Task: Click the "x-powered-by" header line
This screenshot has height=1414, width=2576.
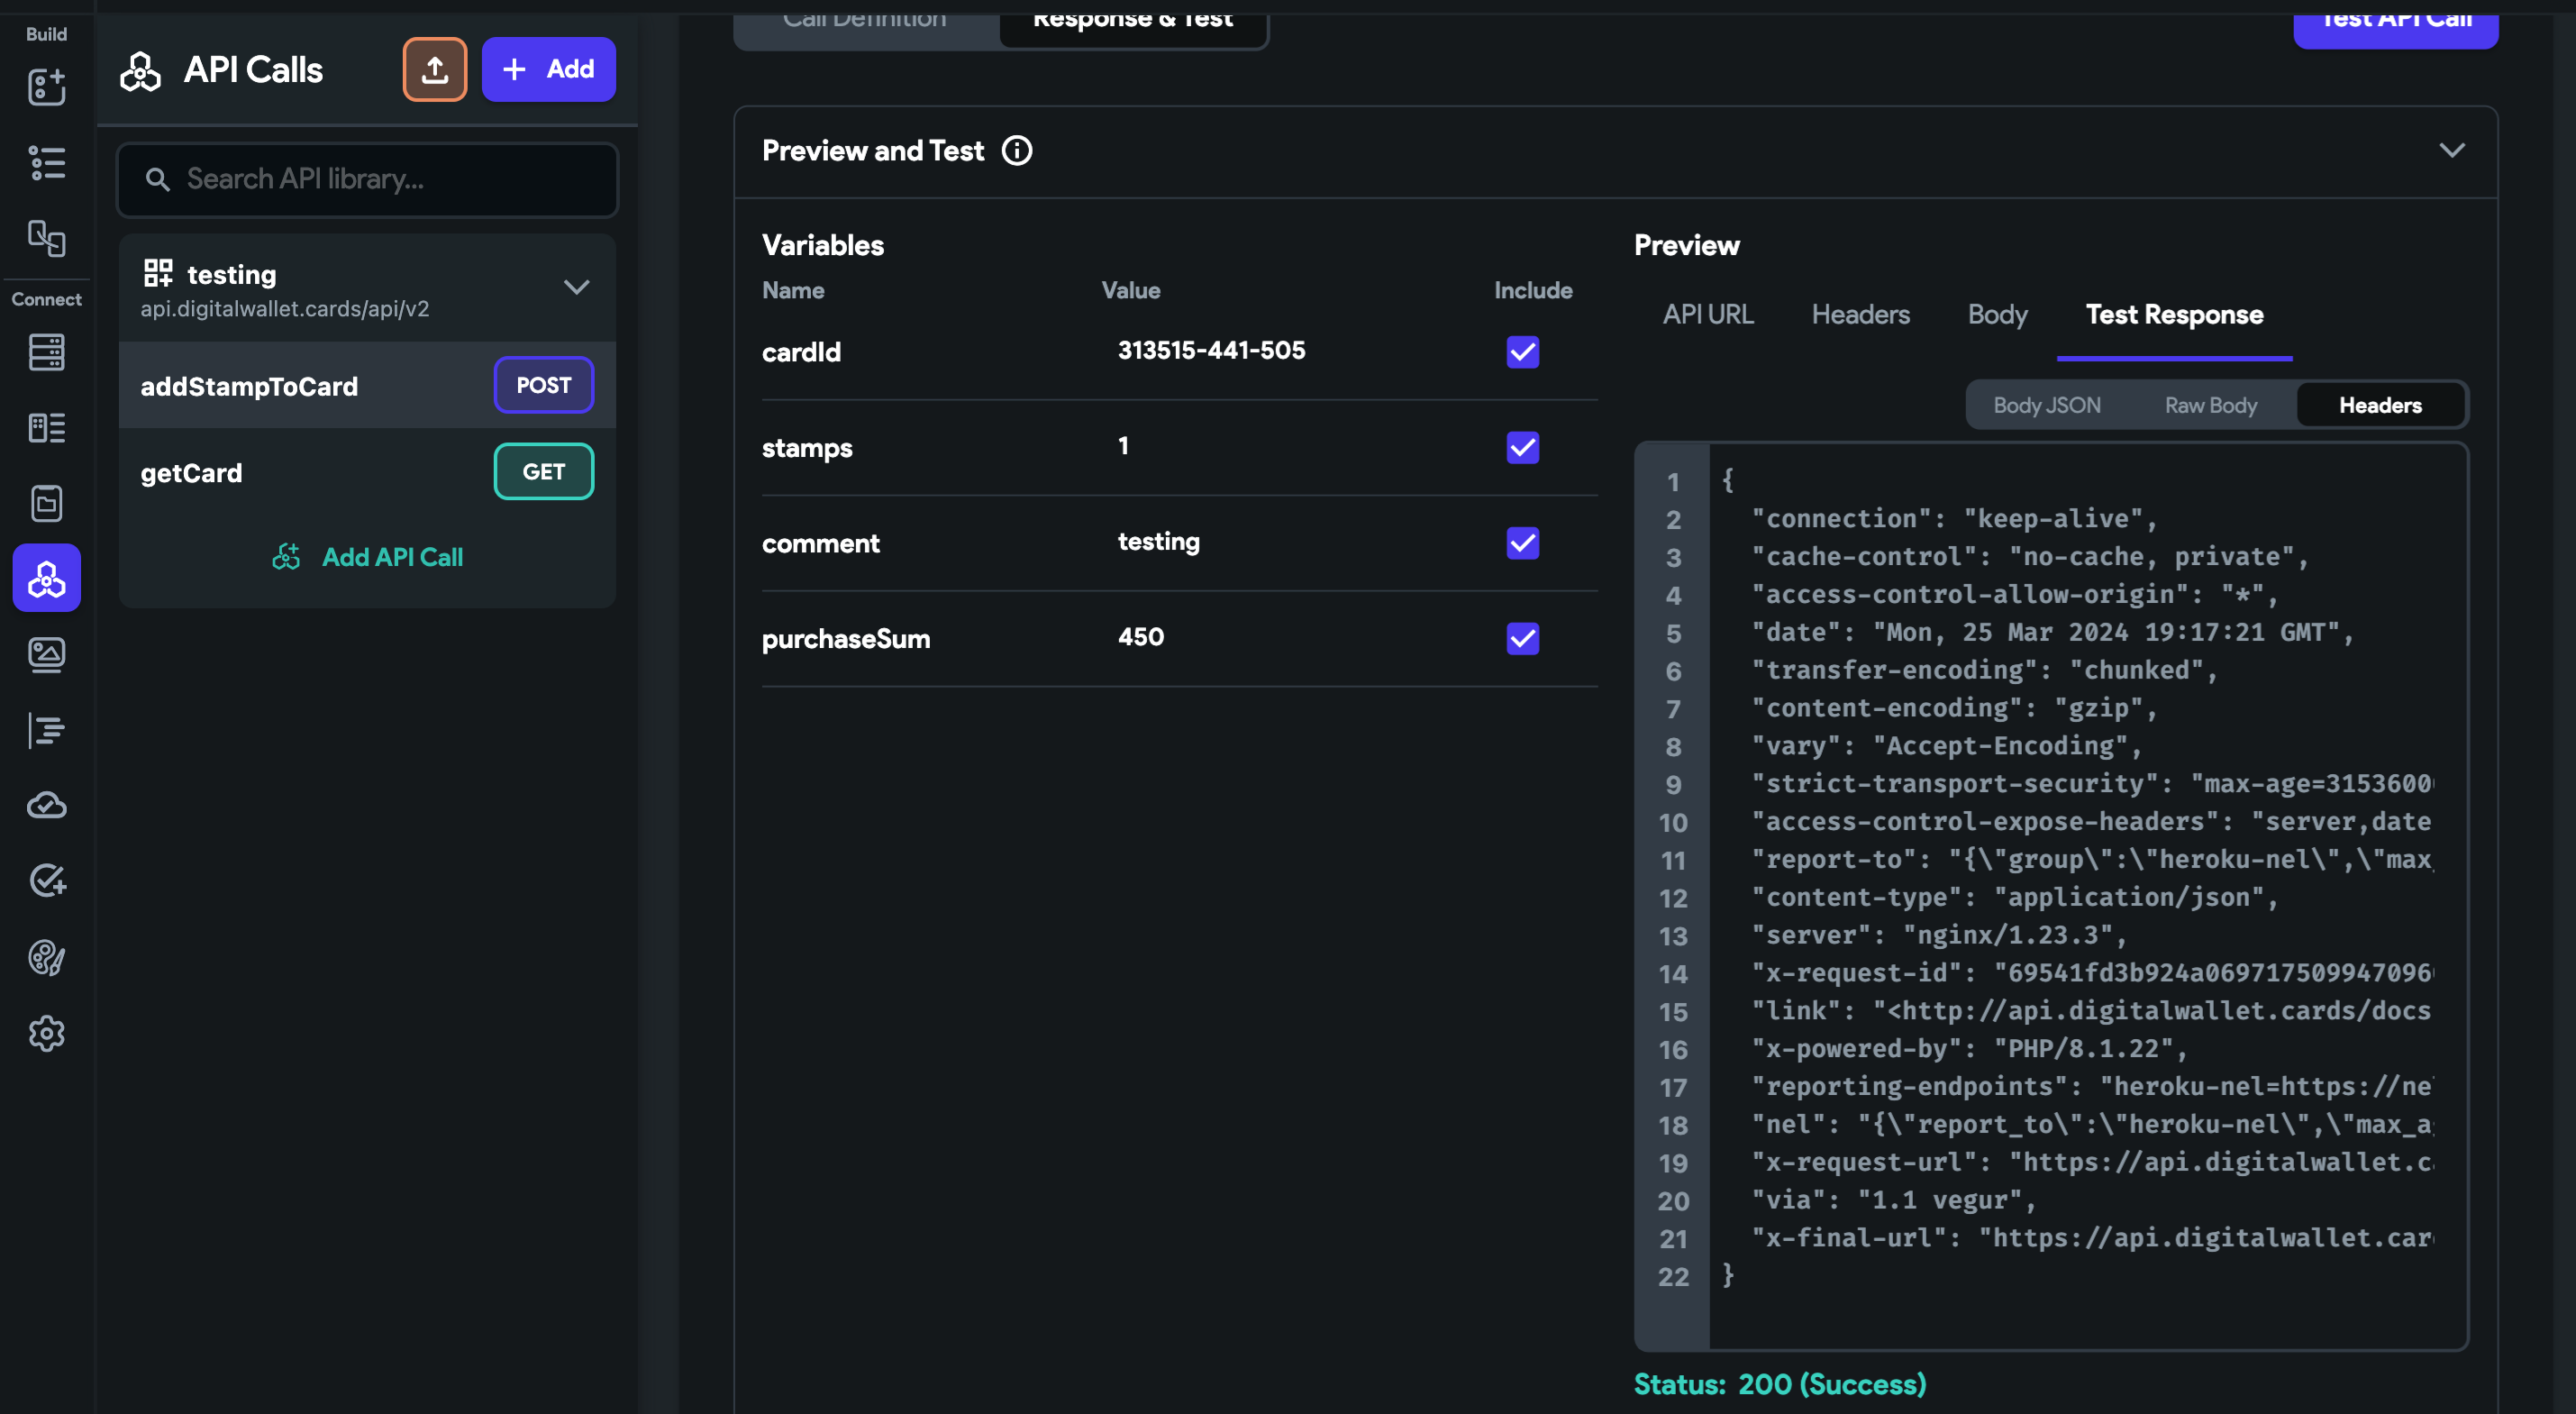Action: click(1968, 1048)
